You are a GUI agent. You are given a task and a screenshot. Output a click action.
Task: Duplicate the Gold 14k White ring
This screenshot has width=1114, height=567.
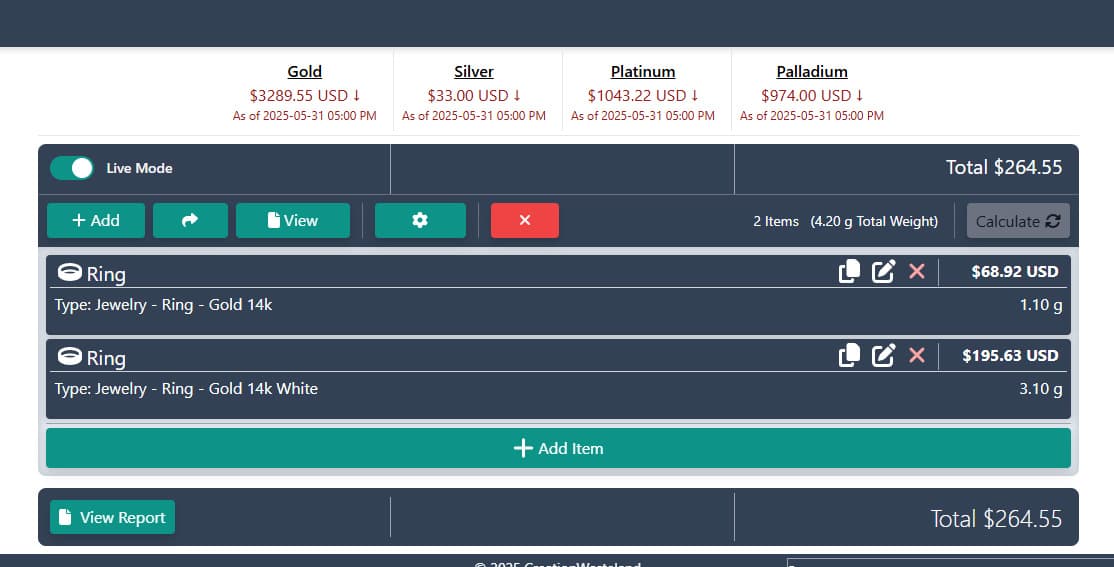(849, 355)
